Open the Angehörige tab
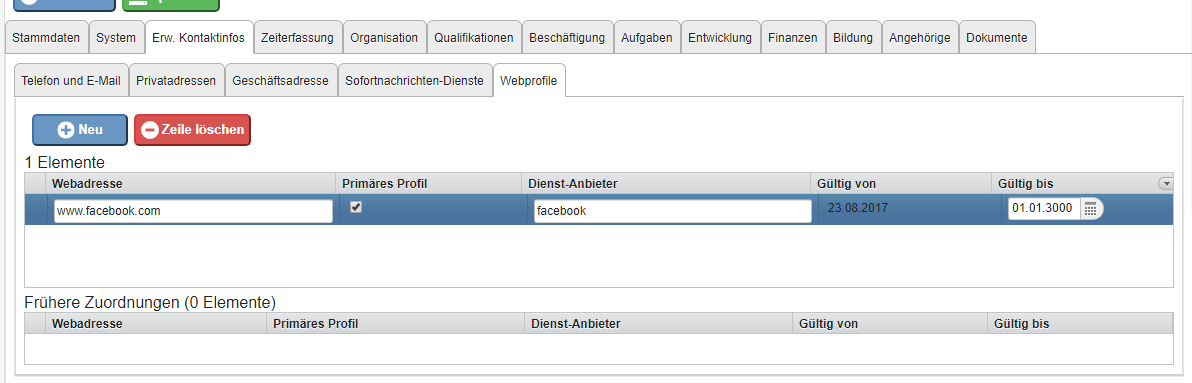 coord(920,37)
